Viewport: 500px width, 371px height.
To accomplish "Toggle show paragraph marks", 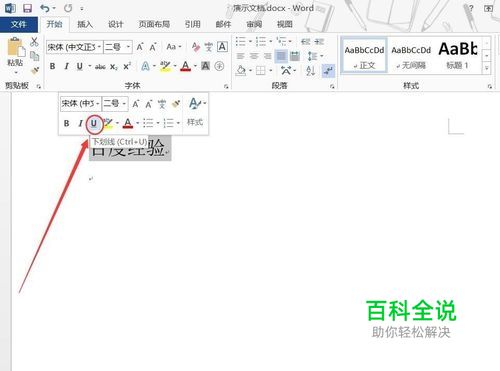I will (x=328, y=70).
